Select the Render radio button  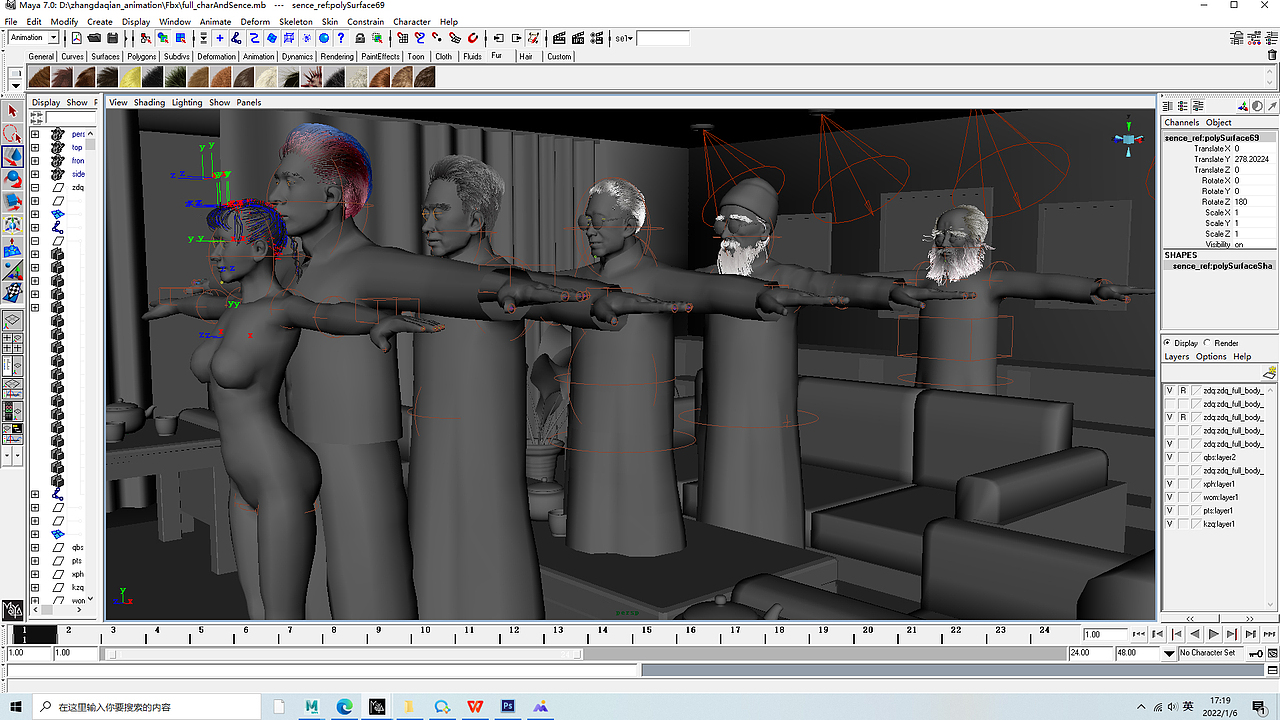coord(1207,343)
